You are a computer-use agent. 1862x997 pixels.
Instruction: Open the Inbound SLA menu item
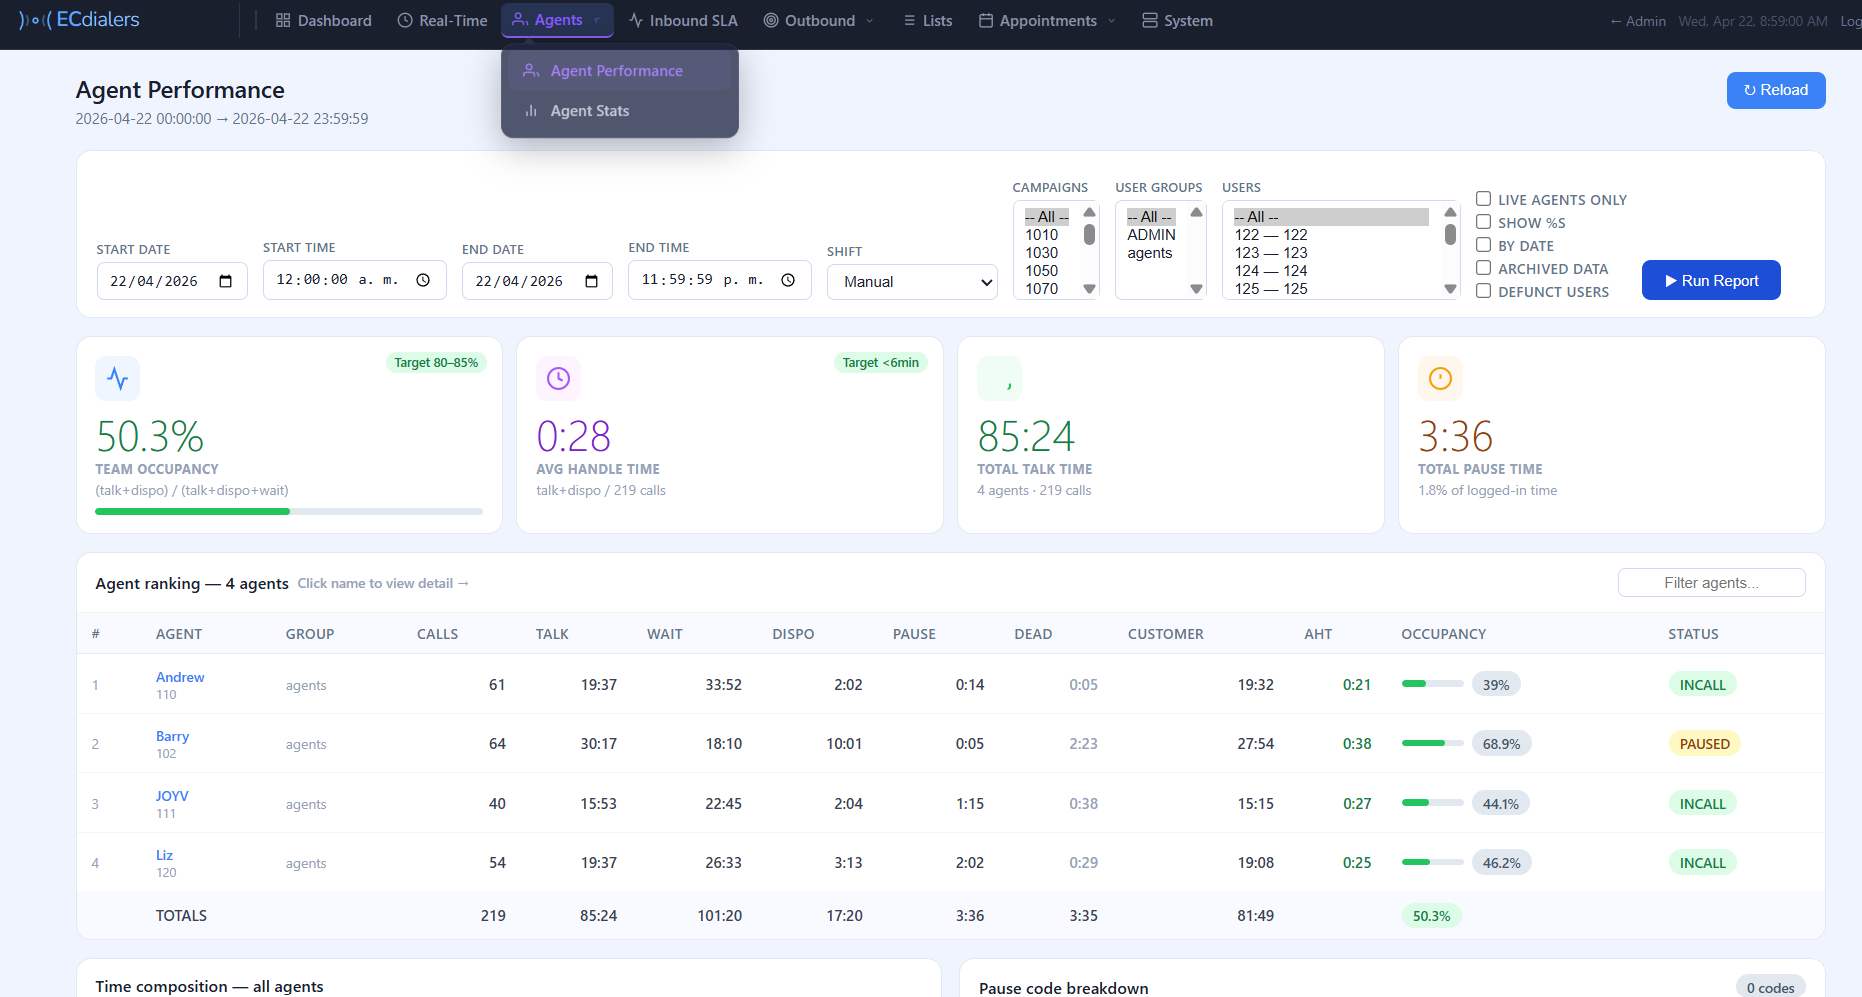[683, 20]
